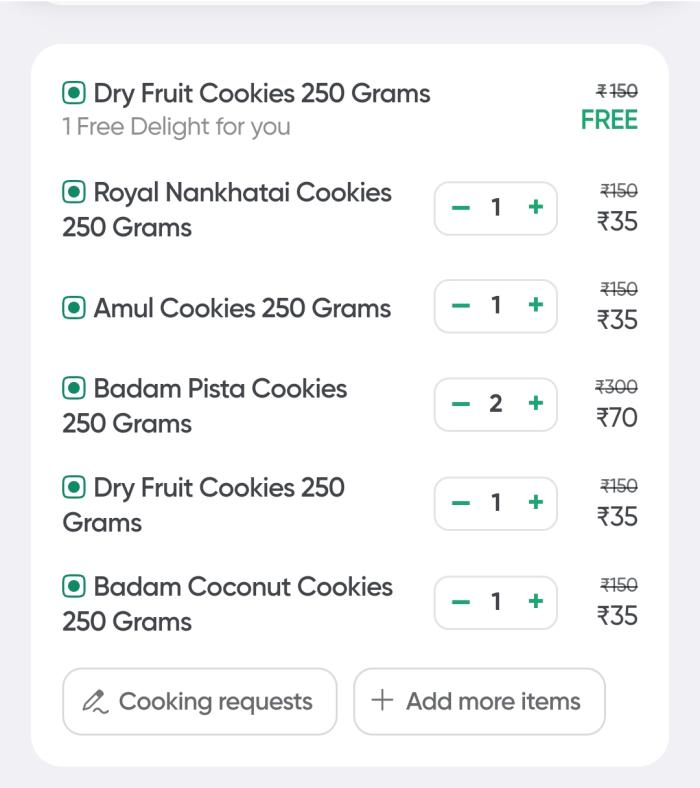Decrease Royal Nankhatai Cookies quantity with minus
The image size is (700, 788).
[x=461, y=207]
